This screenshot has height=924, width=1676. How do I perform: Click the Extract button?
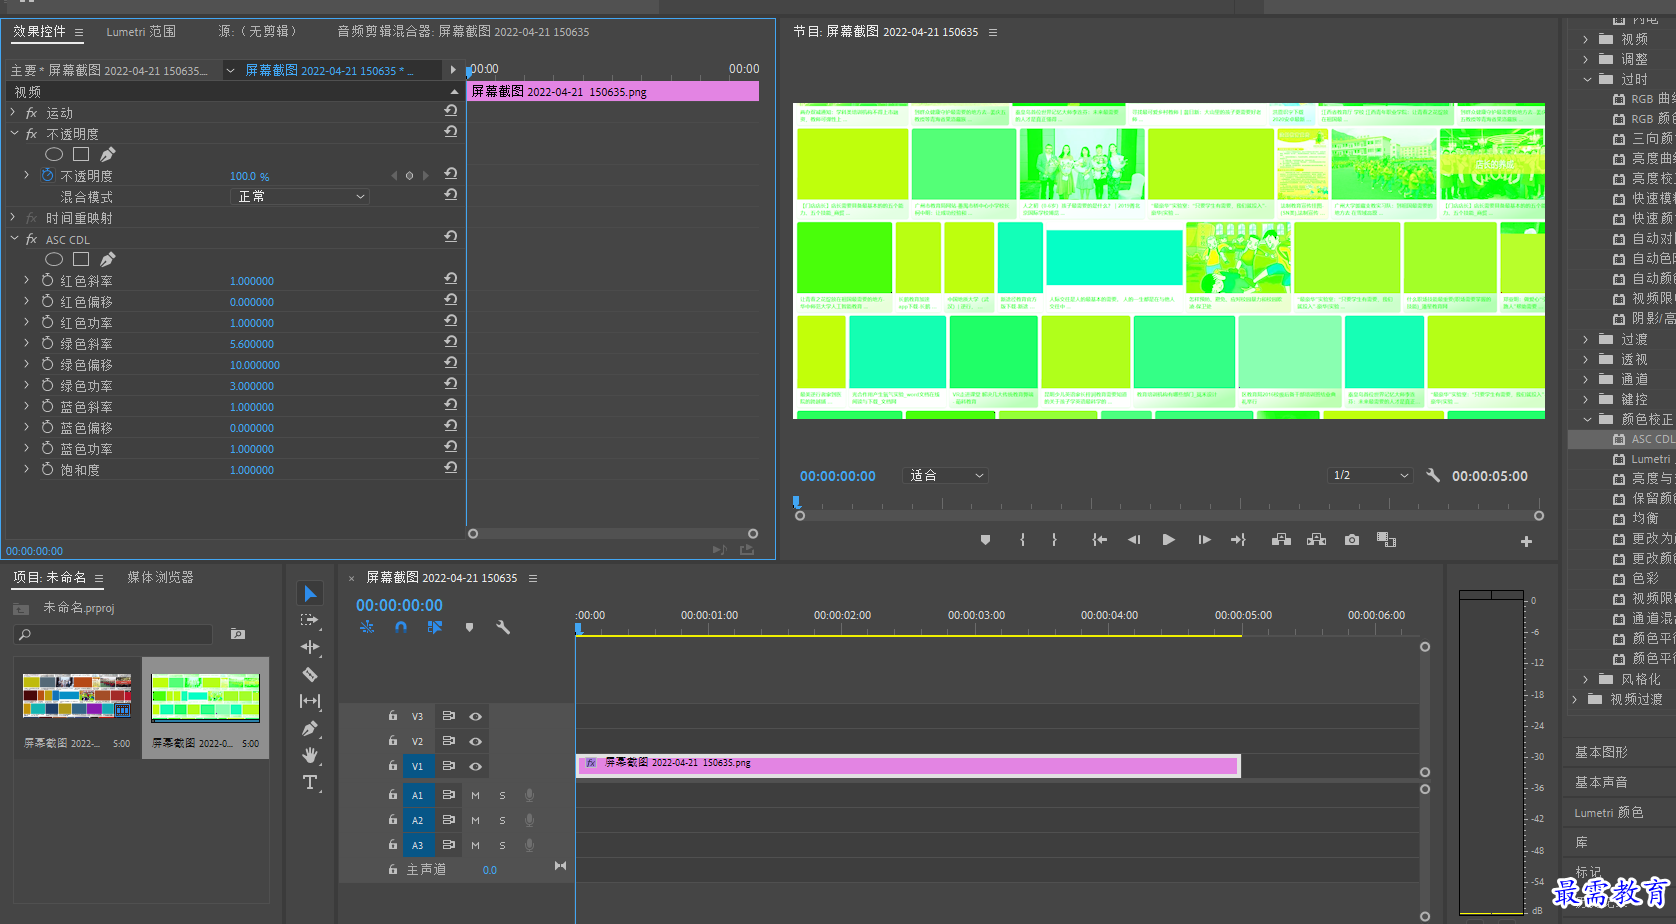pos(1316,540)
